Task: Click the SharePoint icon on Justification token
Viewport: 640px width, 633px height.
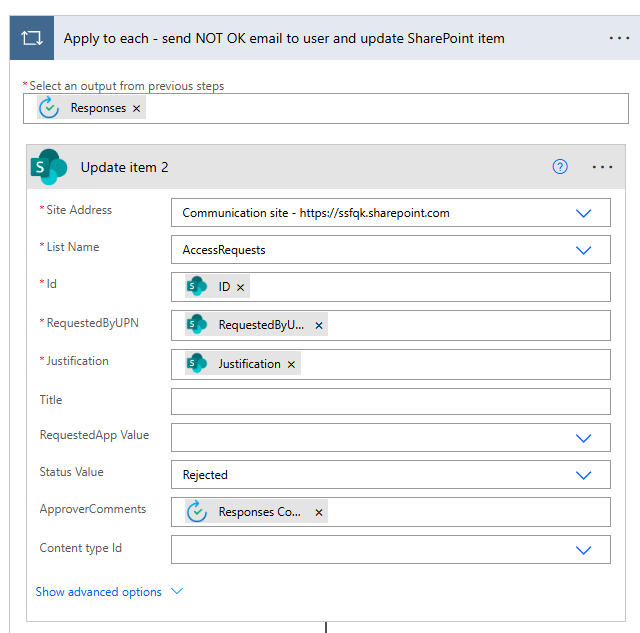Action: point(197,363)
